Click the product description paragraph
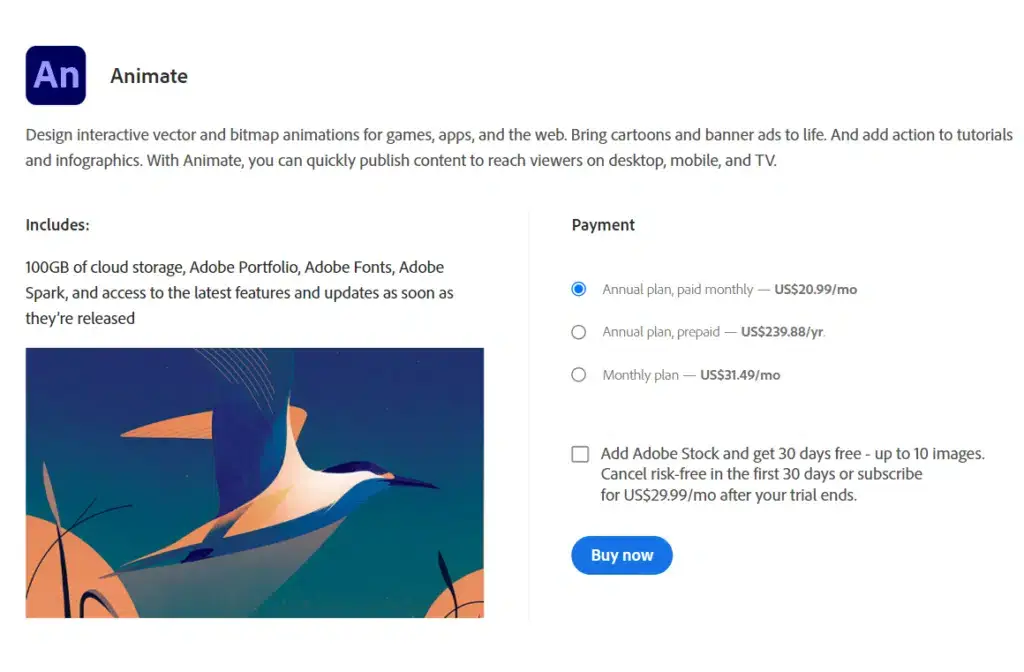This screenshot has height=672, width=1024. [x=500, y=147]
